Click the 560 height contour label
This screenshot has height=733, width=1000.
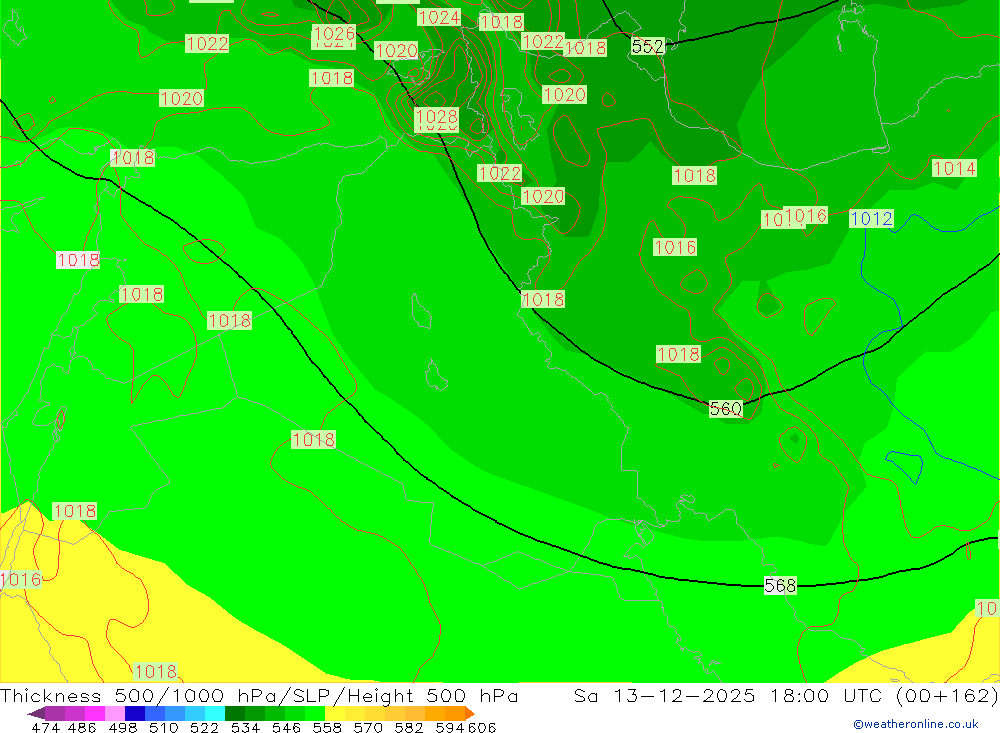(726, 408)
